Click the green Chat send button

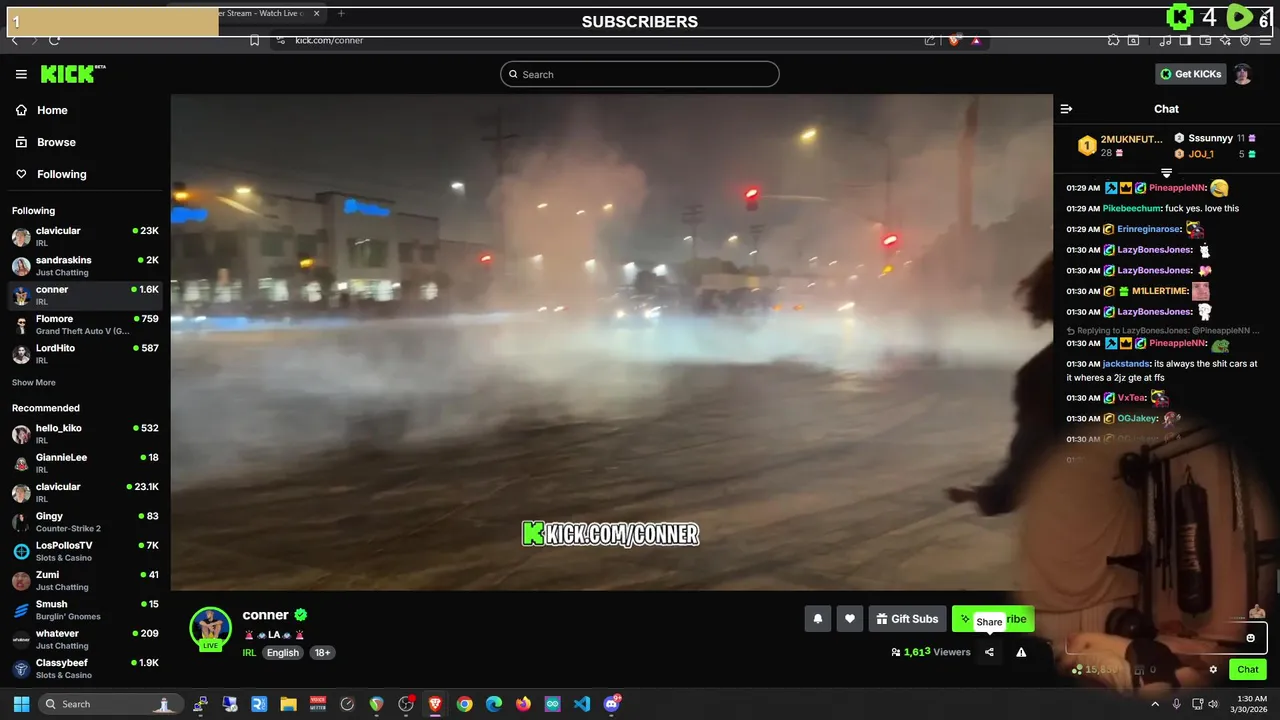pyautogui.click(x=1248, y=670)
